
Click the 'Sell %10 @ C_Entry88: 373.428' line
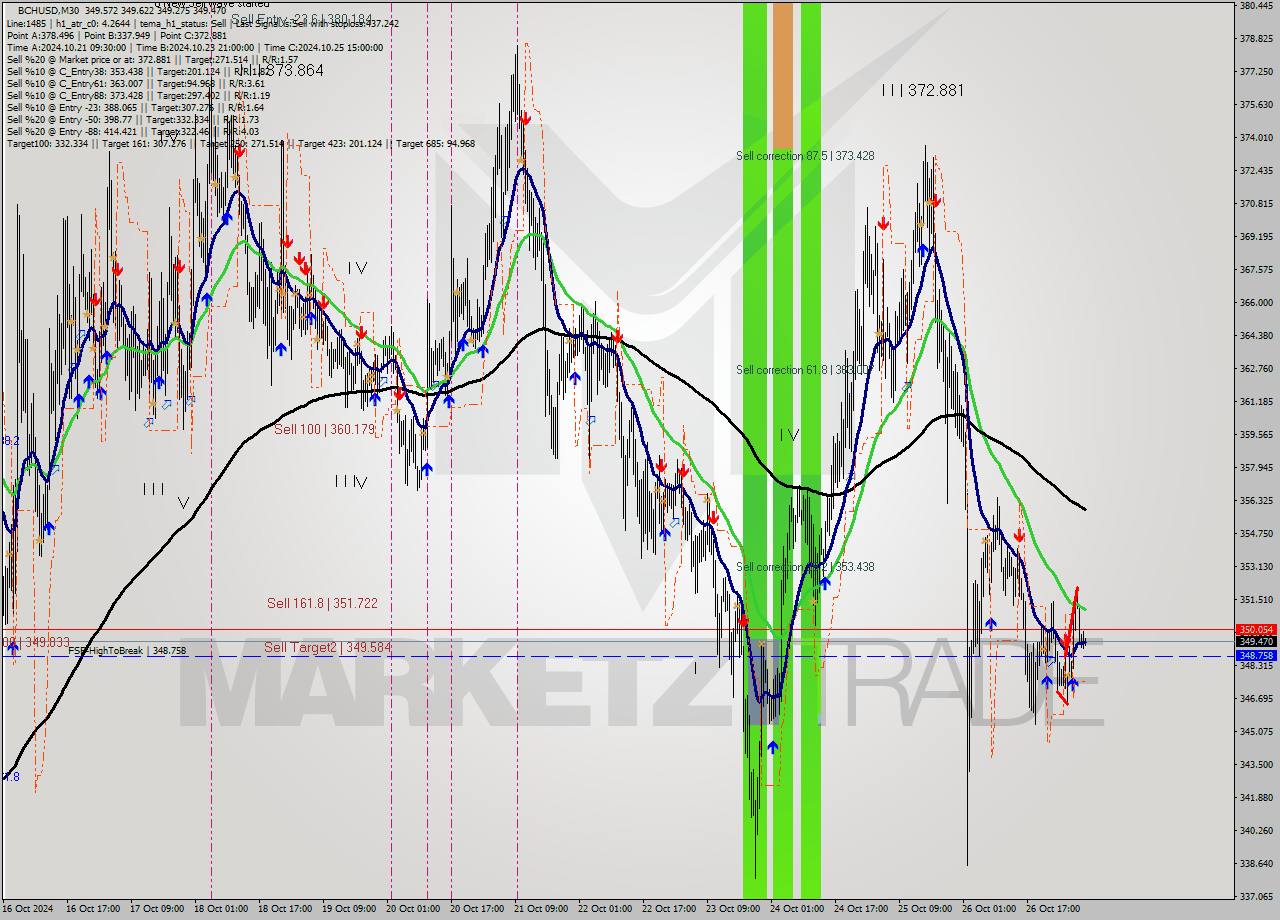pyautogui.click(x=138, y=95)
